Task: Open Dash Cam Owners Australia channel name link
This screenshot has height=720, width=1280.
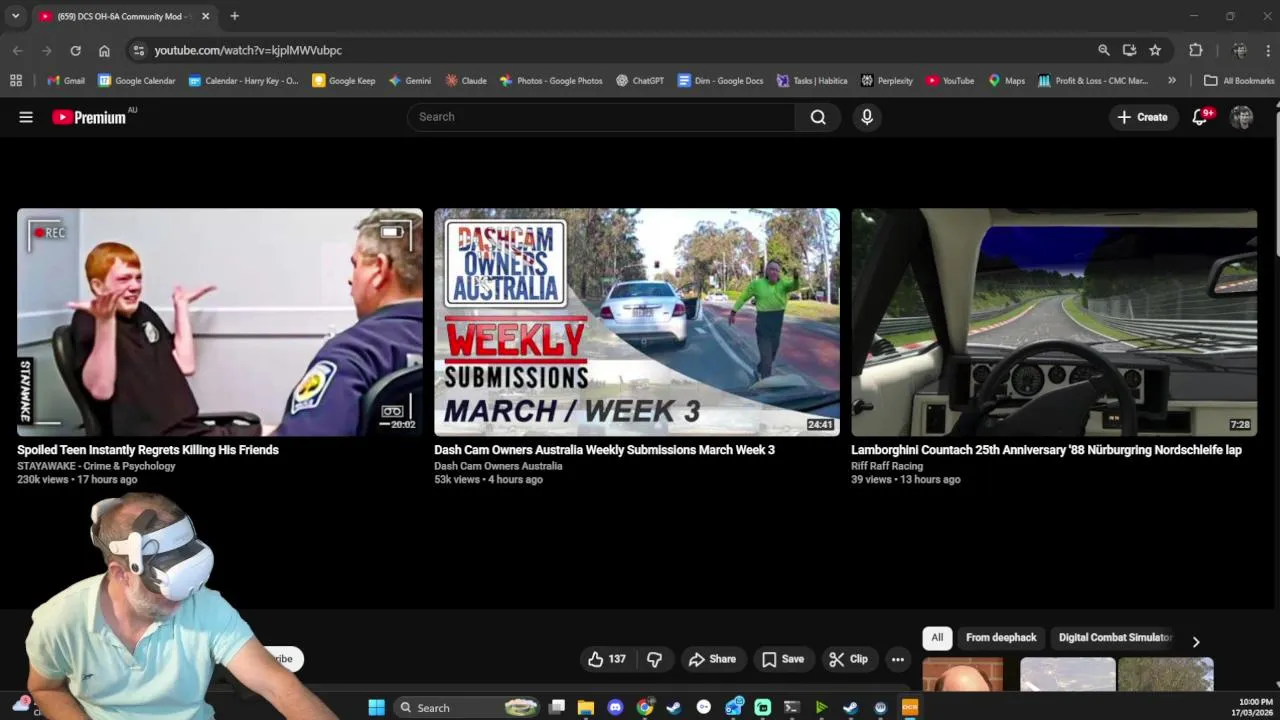Action: pos(498,466)
